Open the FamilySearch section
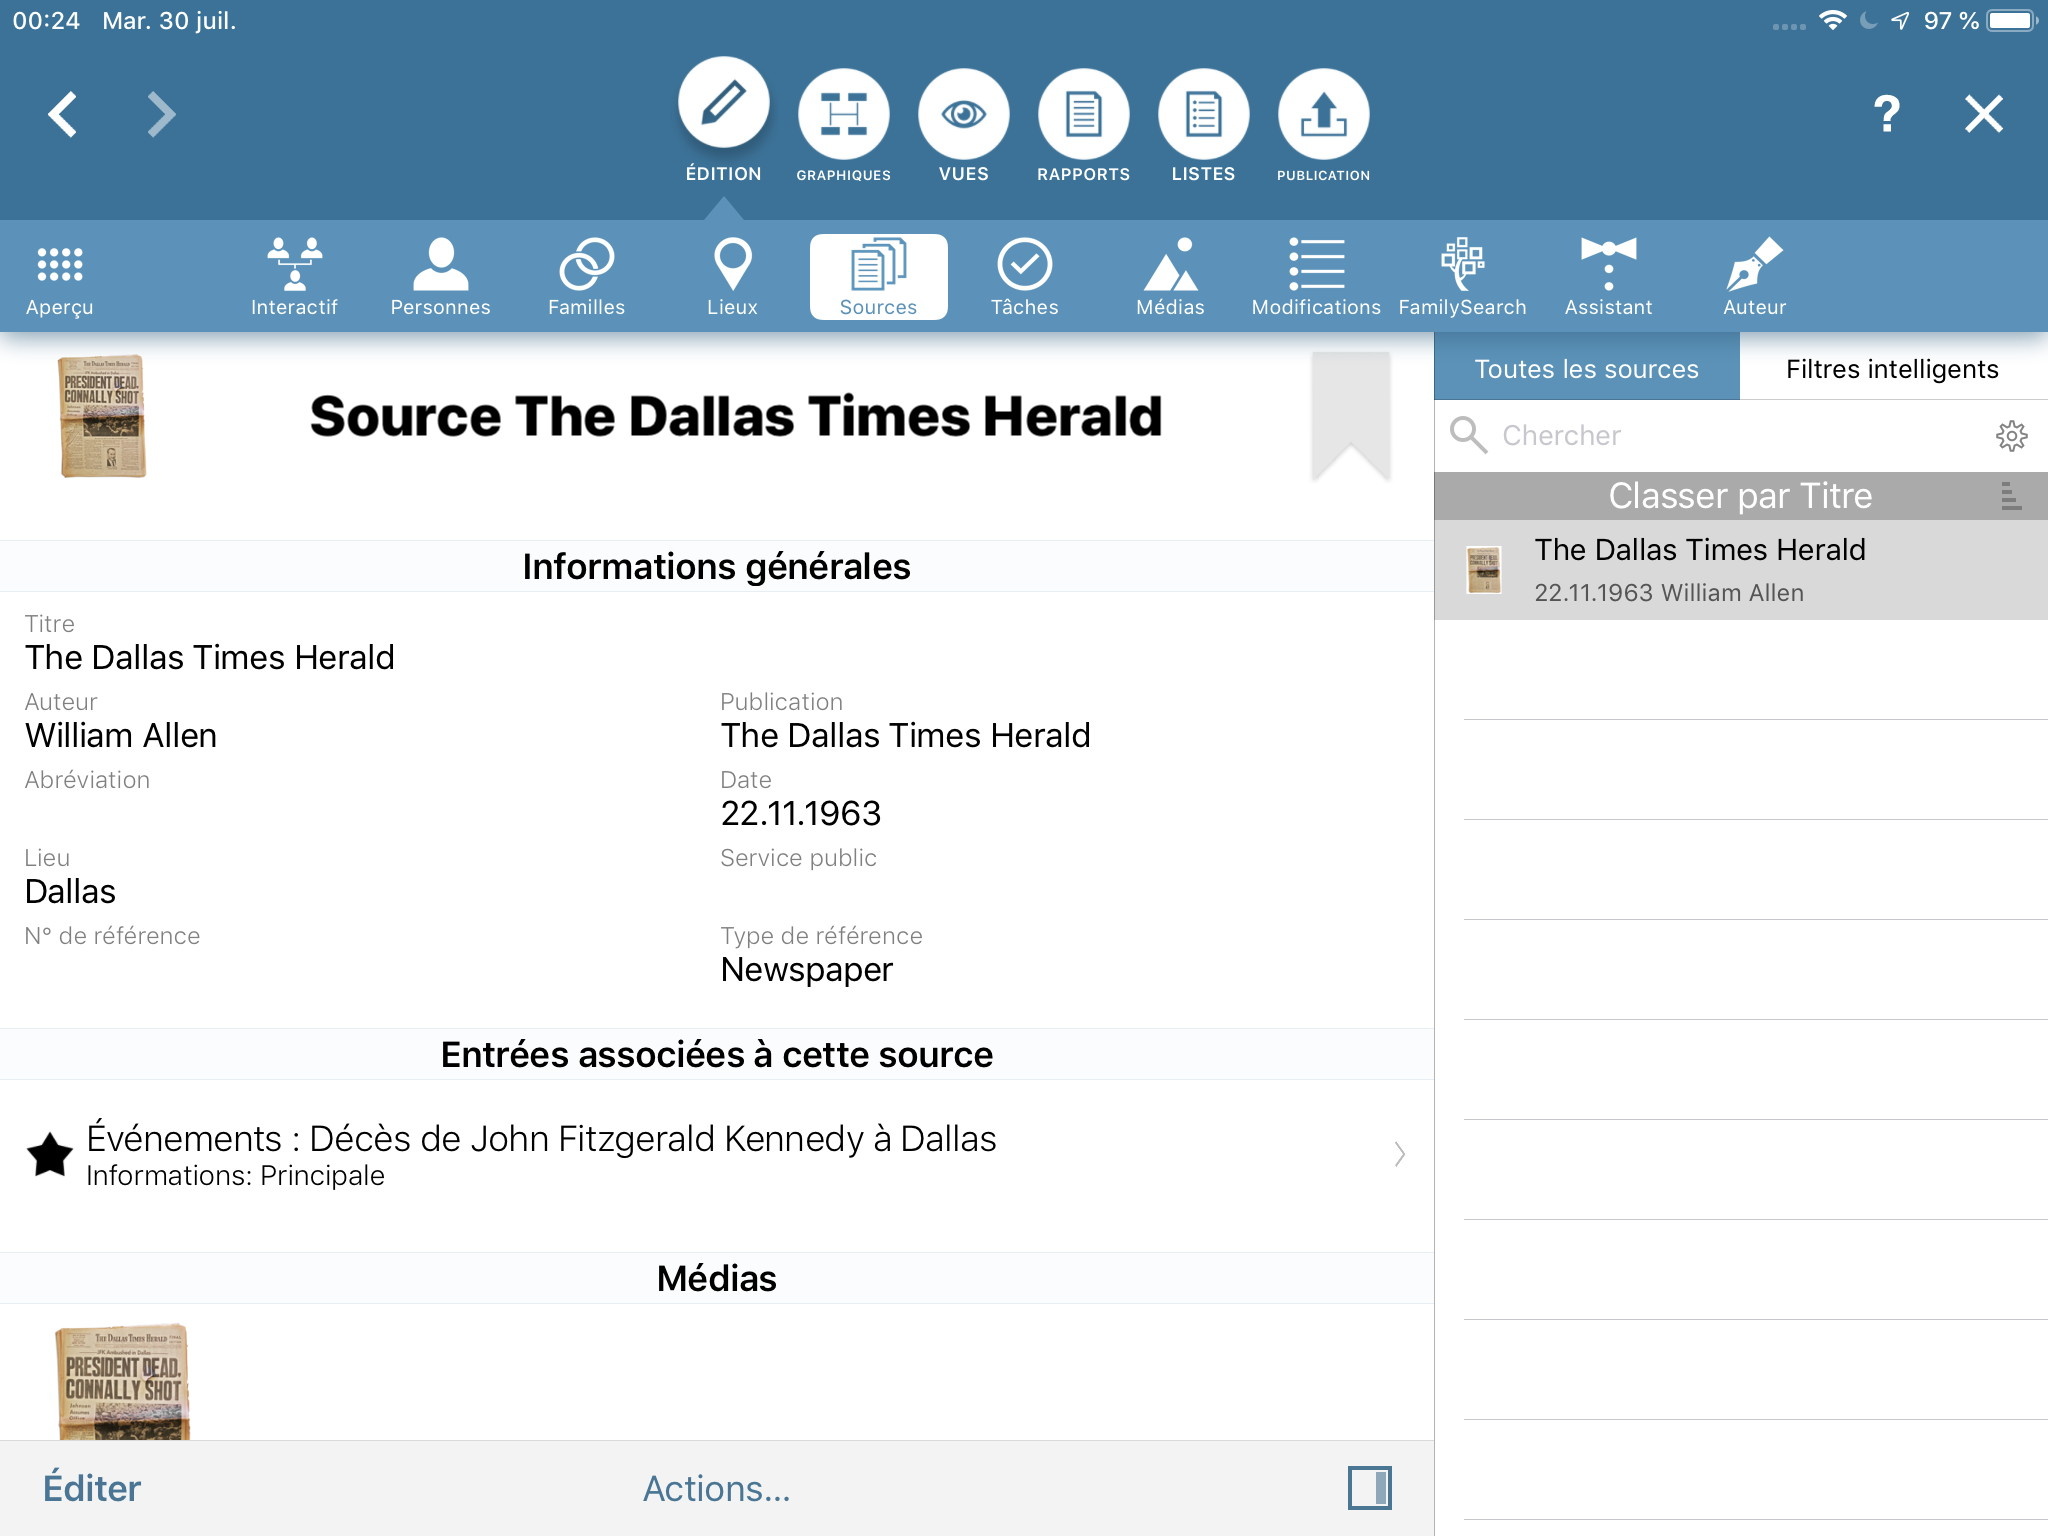The height and width of the screenshot is (1536, 2048). (x=1462, y=278)
